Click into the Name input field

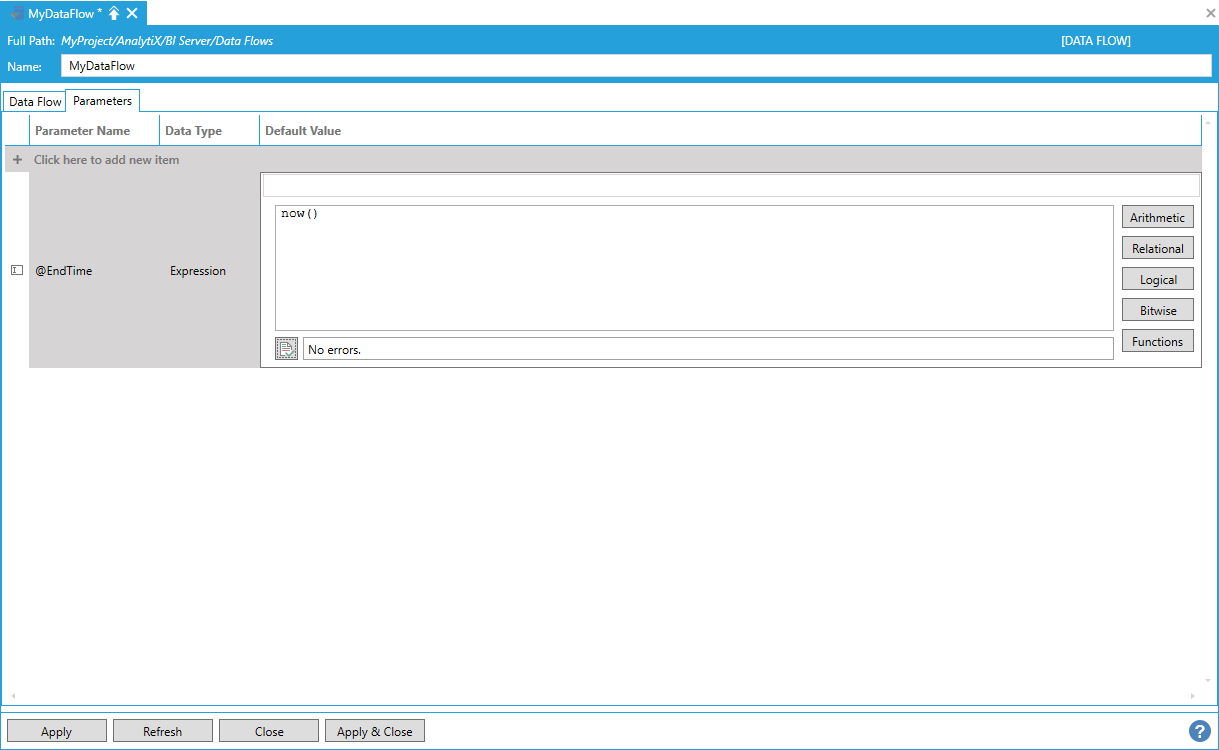click(x=635, y=66)
